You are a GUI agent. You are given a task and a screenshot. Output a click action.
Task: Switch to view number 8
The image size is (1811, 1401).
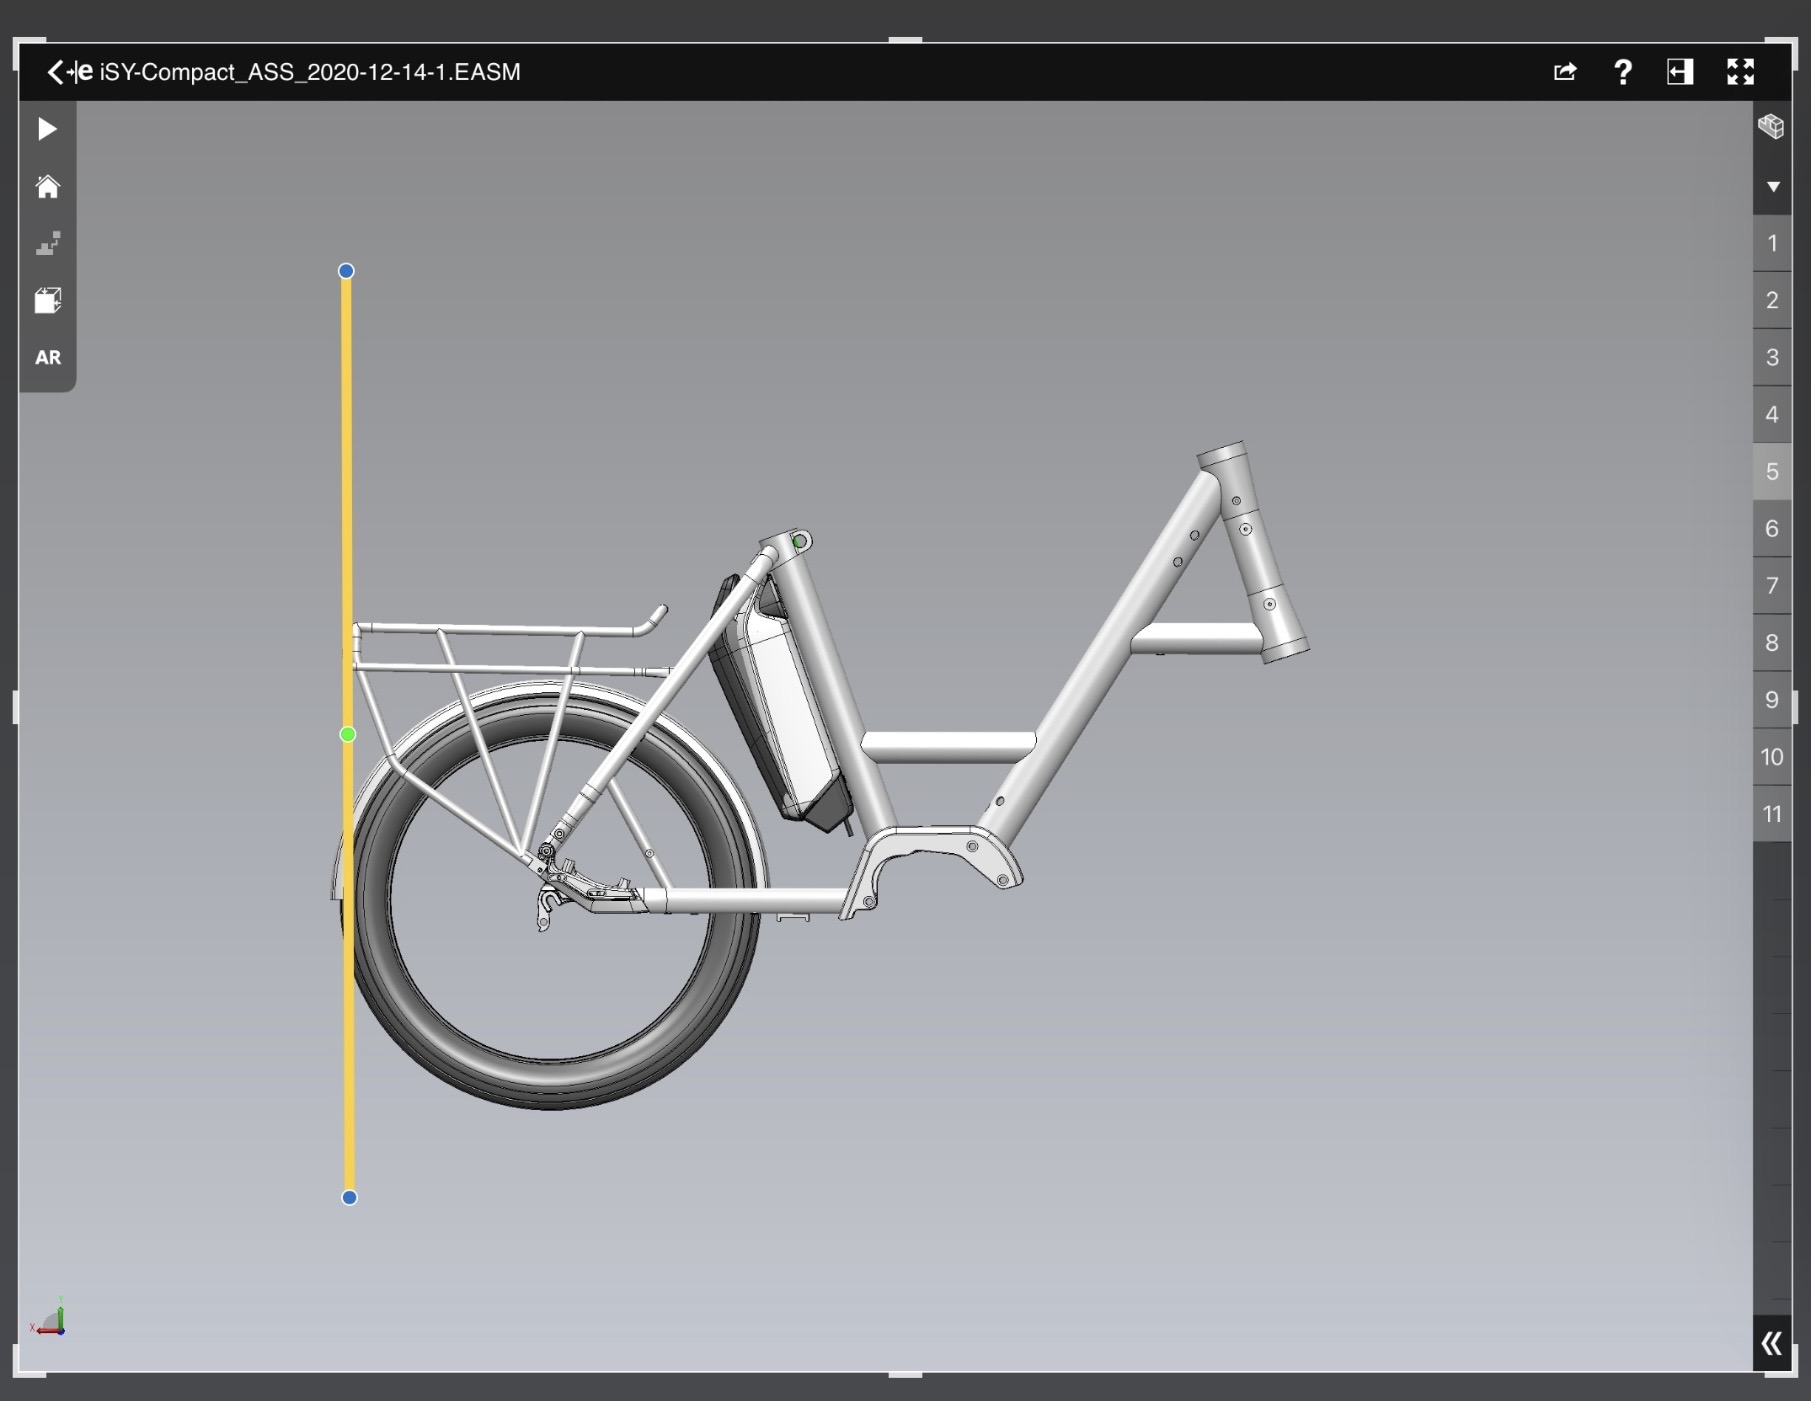(1772, 643)
